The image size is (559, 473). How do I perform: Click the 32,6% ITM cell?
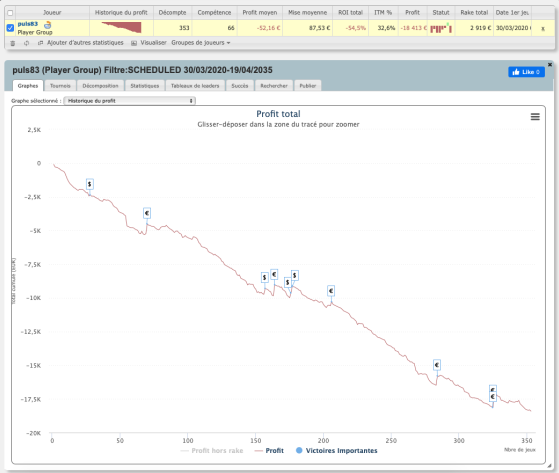[383, 28]
